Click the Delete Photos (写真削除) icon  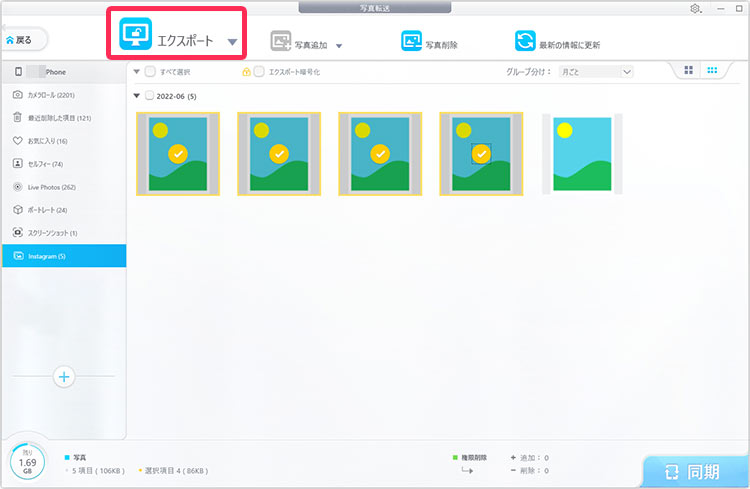(x=411, y=41)
